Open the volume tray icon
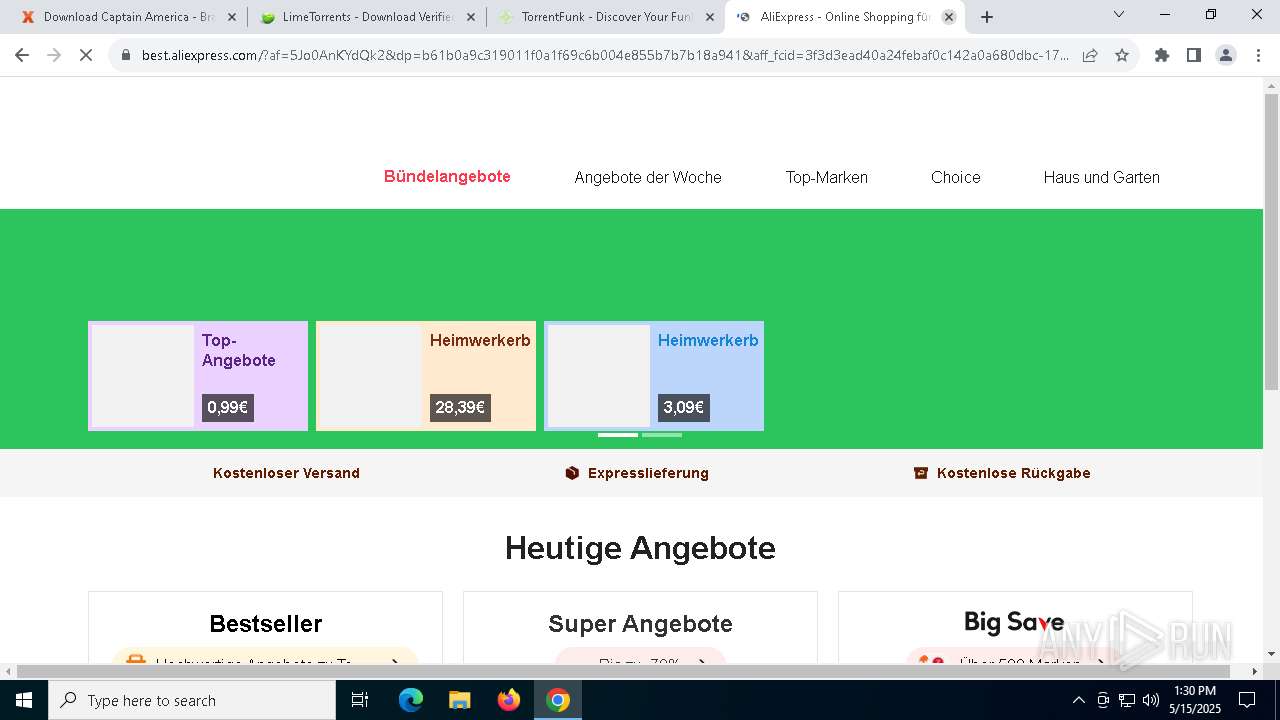The width and height of the screenshot is (1280, 720). 1151,700
